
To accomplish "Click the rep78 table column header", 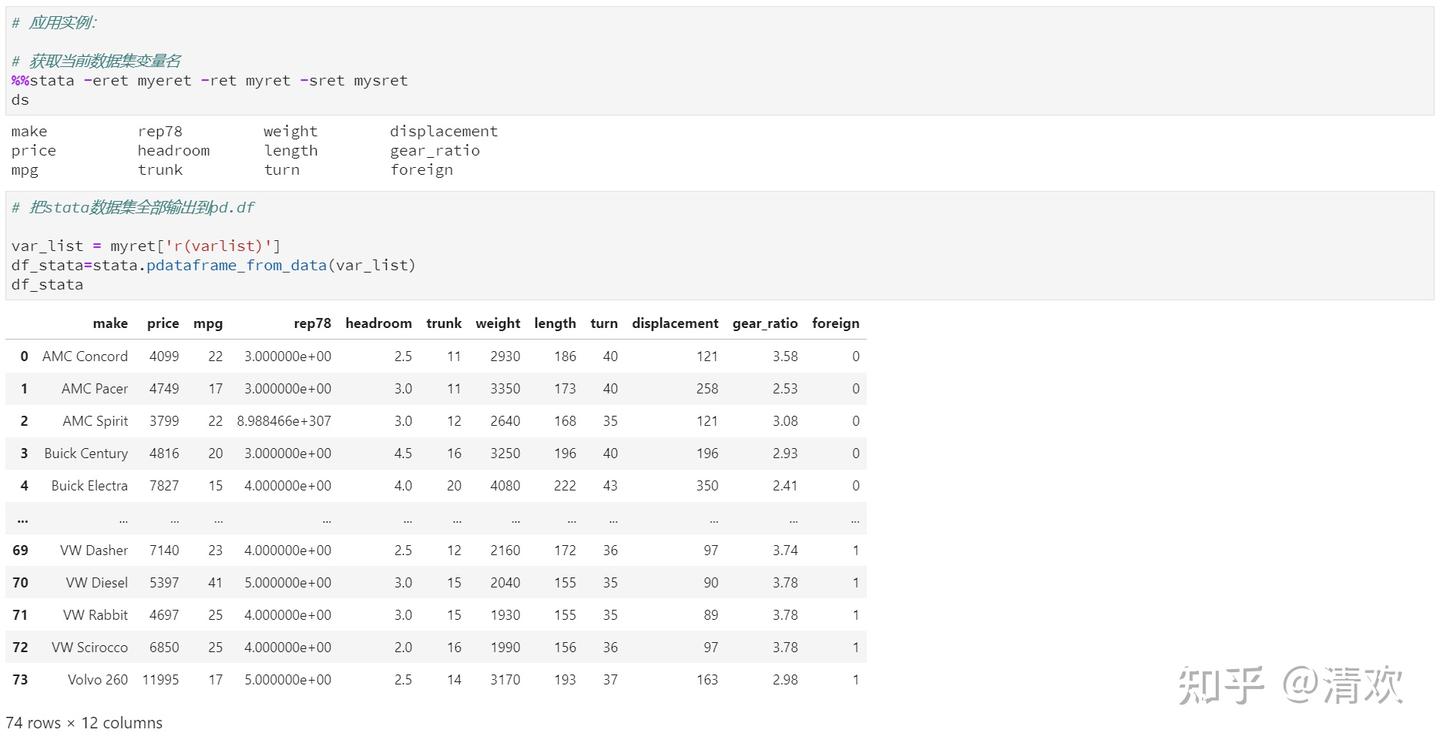I will click(312, 323).
